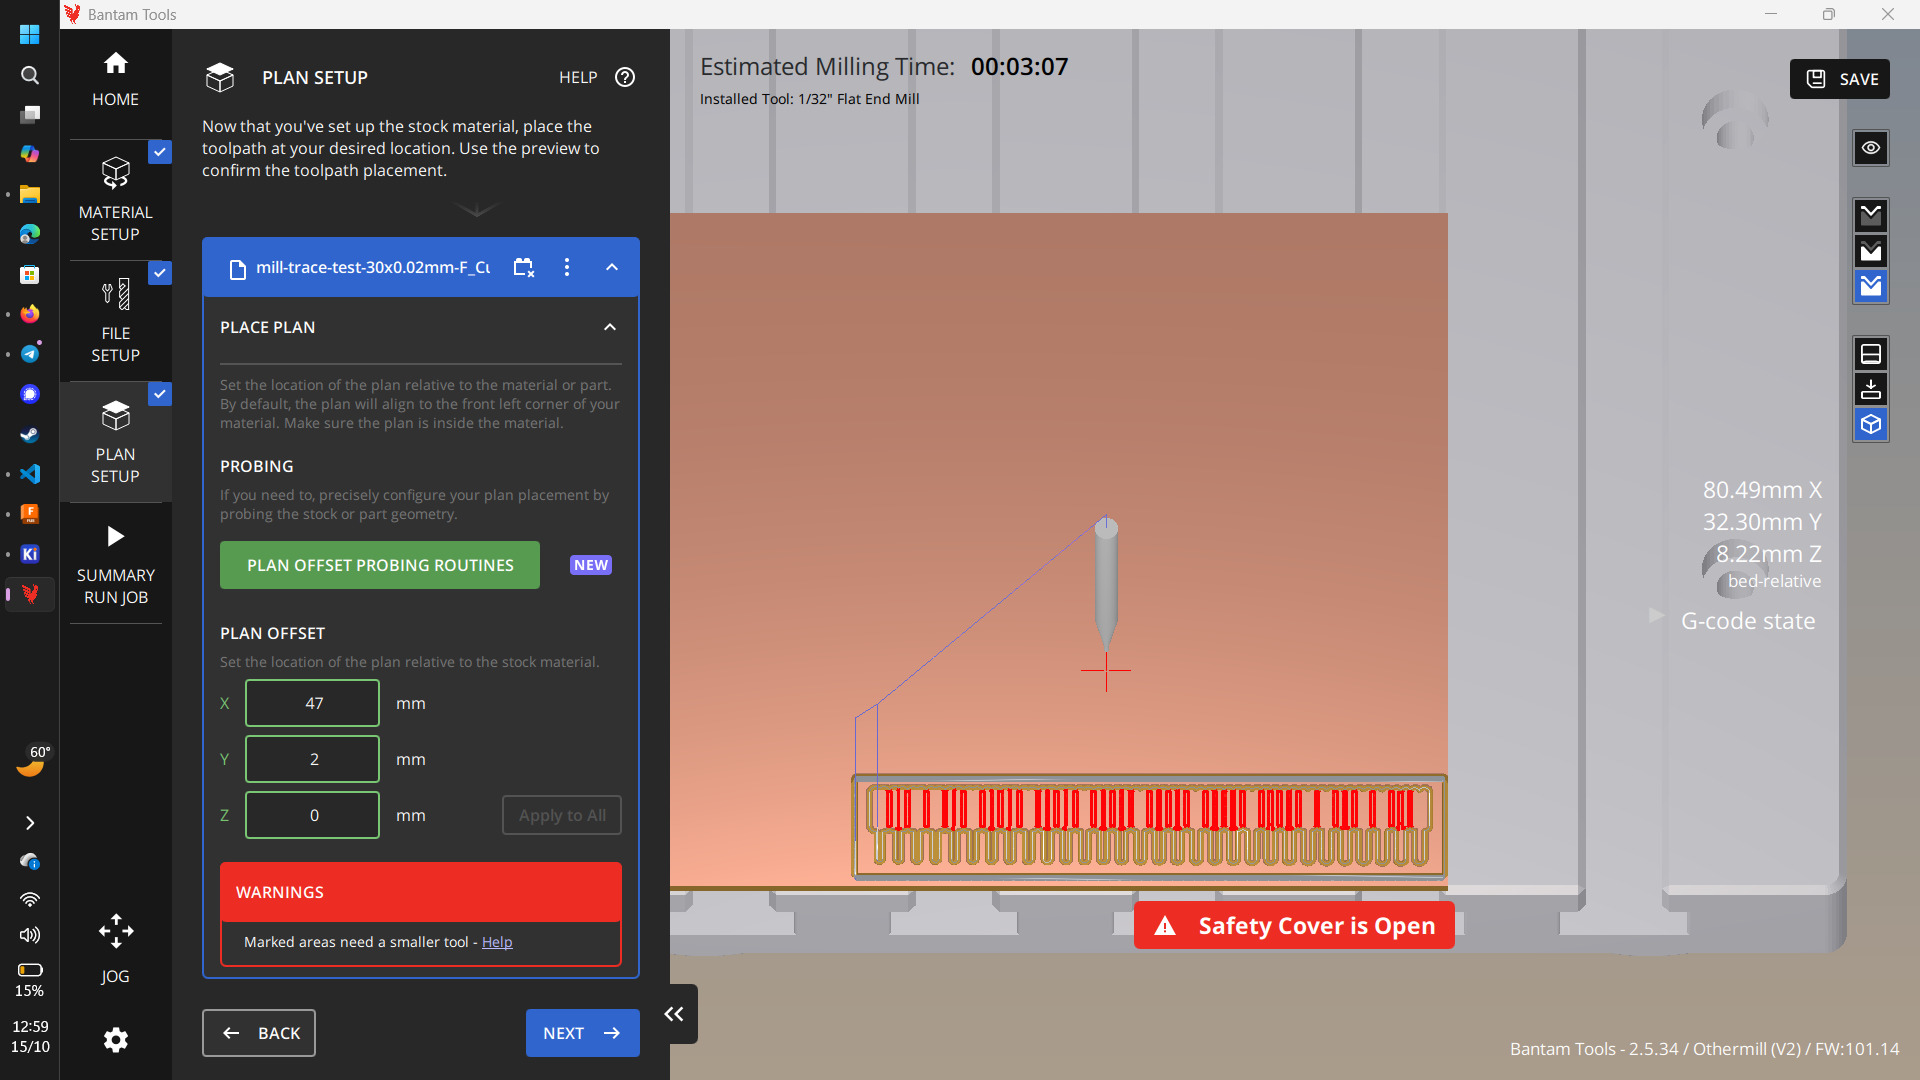Viewport: 1920px width, 1080px height.
Task: Toggle the preview visibility eye icon
Action: [x=1871, y=148]
